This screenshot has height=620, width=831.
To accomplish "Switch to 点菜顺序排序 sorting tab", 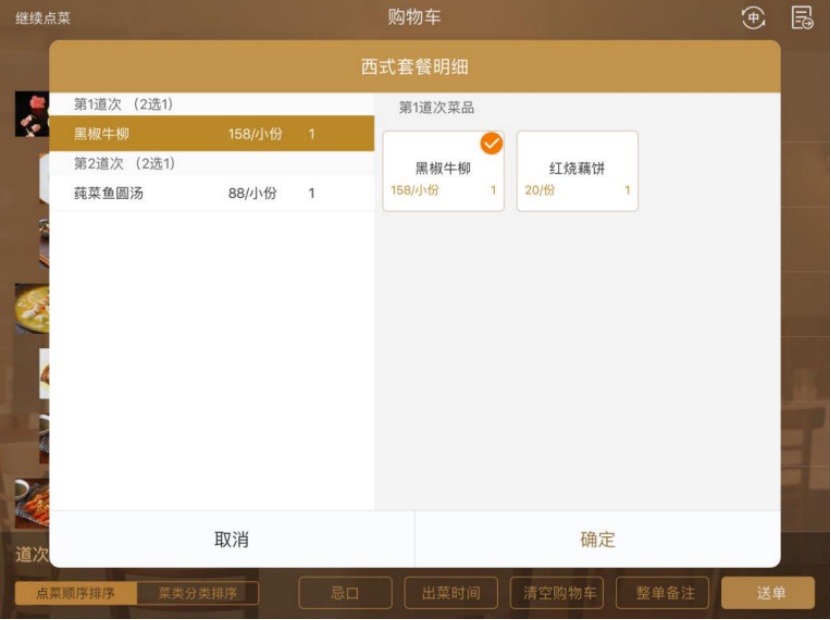I will coord(76,593).
